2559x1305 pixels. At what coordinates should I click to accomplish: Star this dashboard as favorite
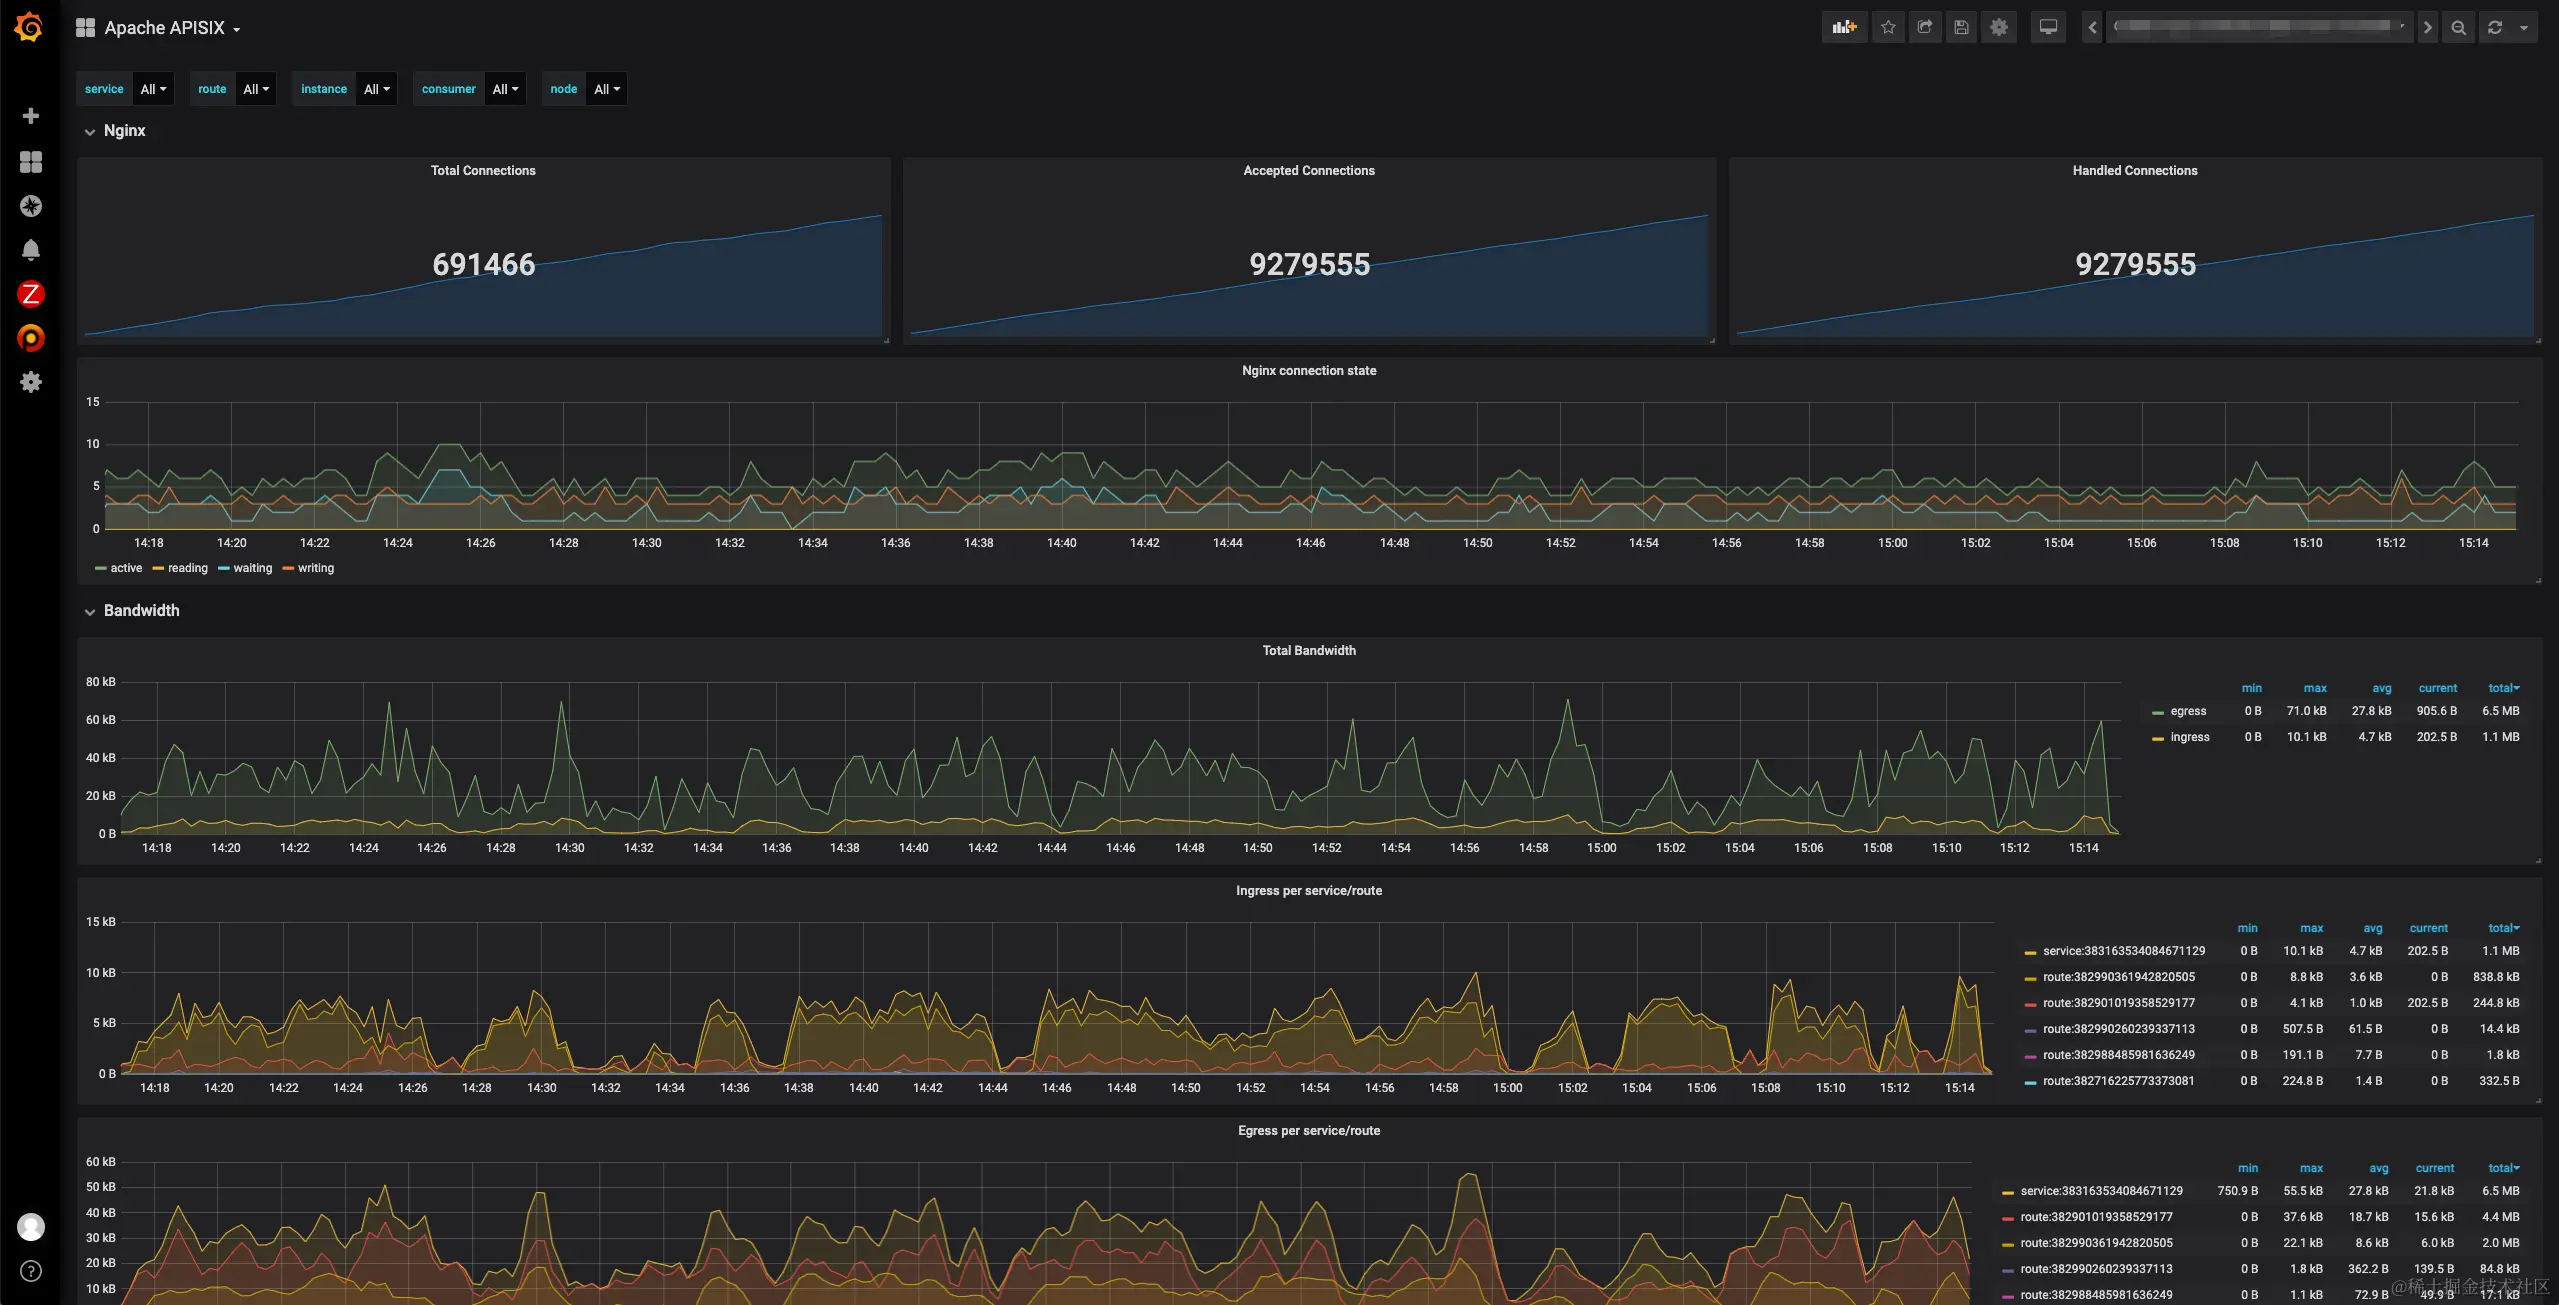pyautogui.click(x=1888, y=28)
